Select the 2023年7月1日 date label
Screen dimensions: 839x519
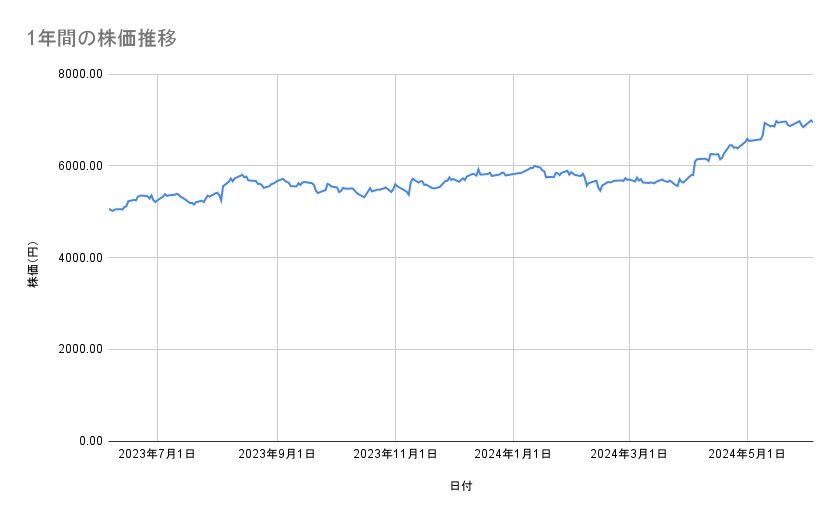click(x=157, y=455)
